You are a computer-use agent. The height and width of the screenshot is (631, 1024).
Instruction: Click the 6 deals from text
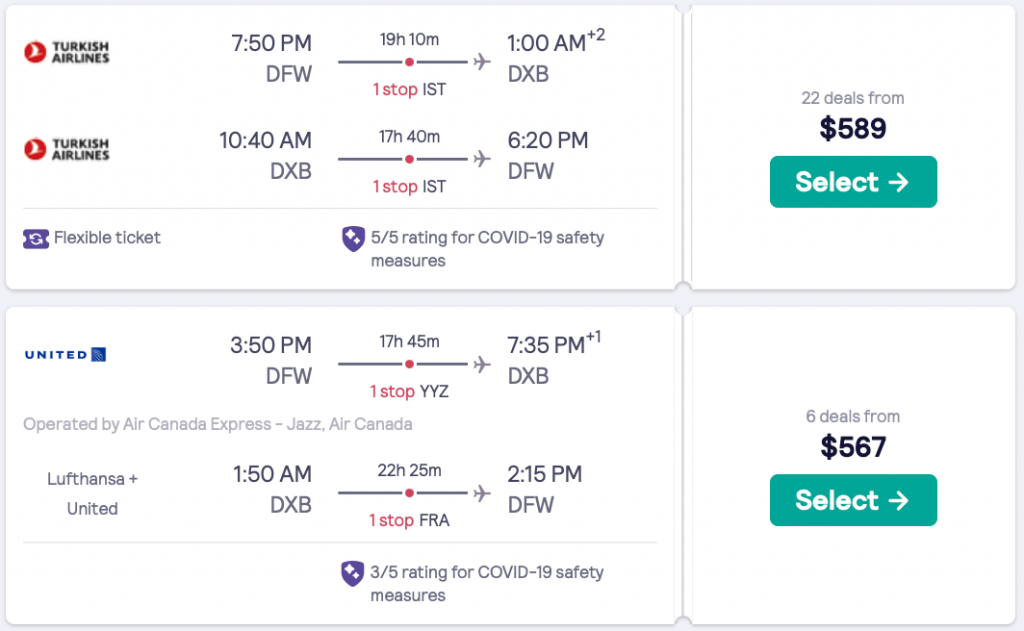click(852, 416)
